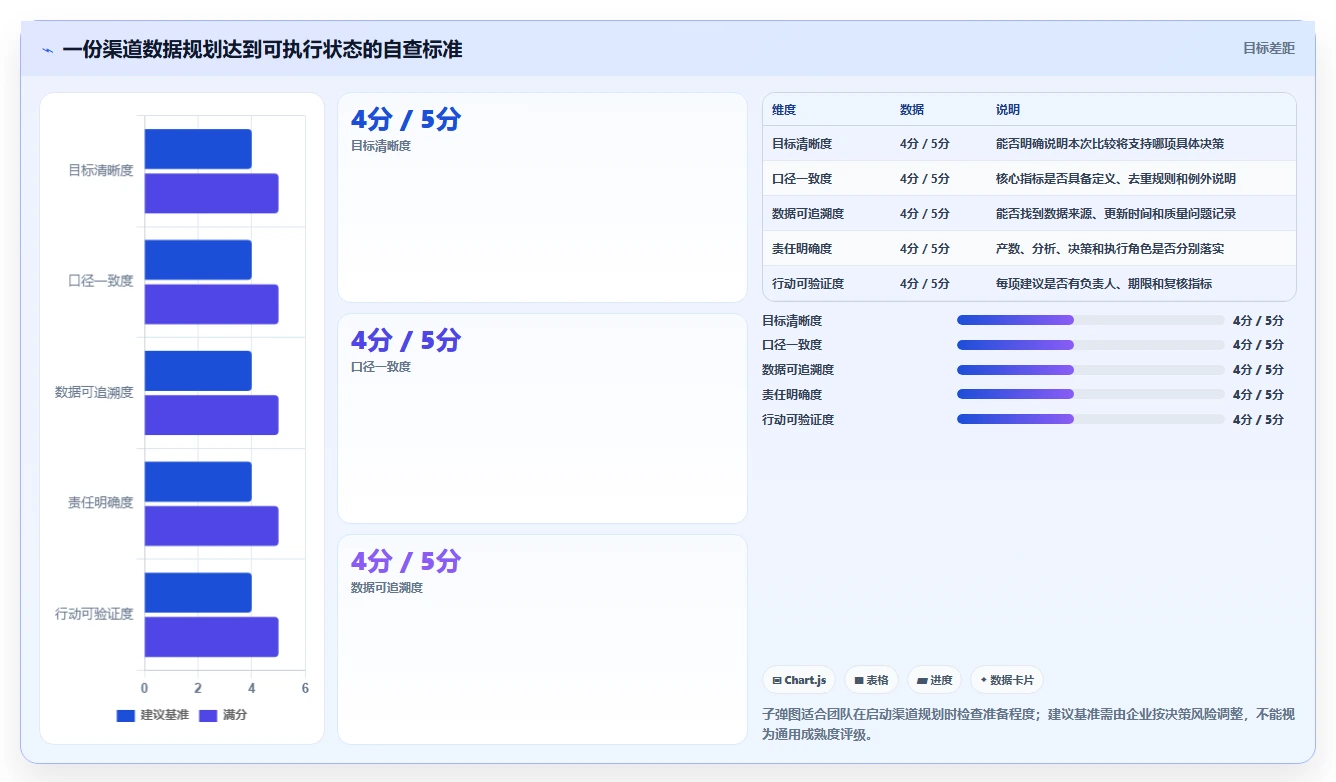Click the zigzag icon before the page title

click(x=48, y=50)
